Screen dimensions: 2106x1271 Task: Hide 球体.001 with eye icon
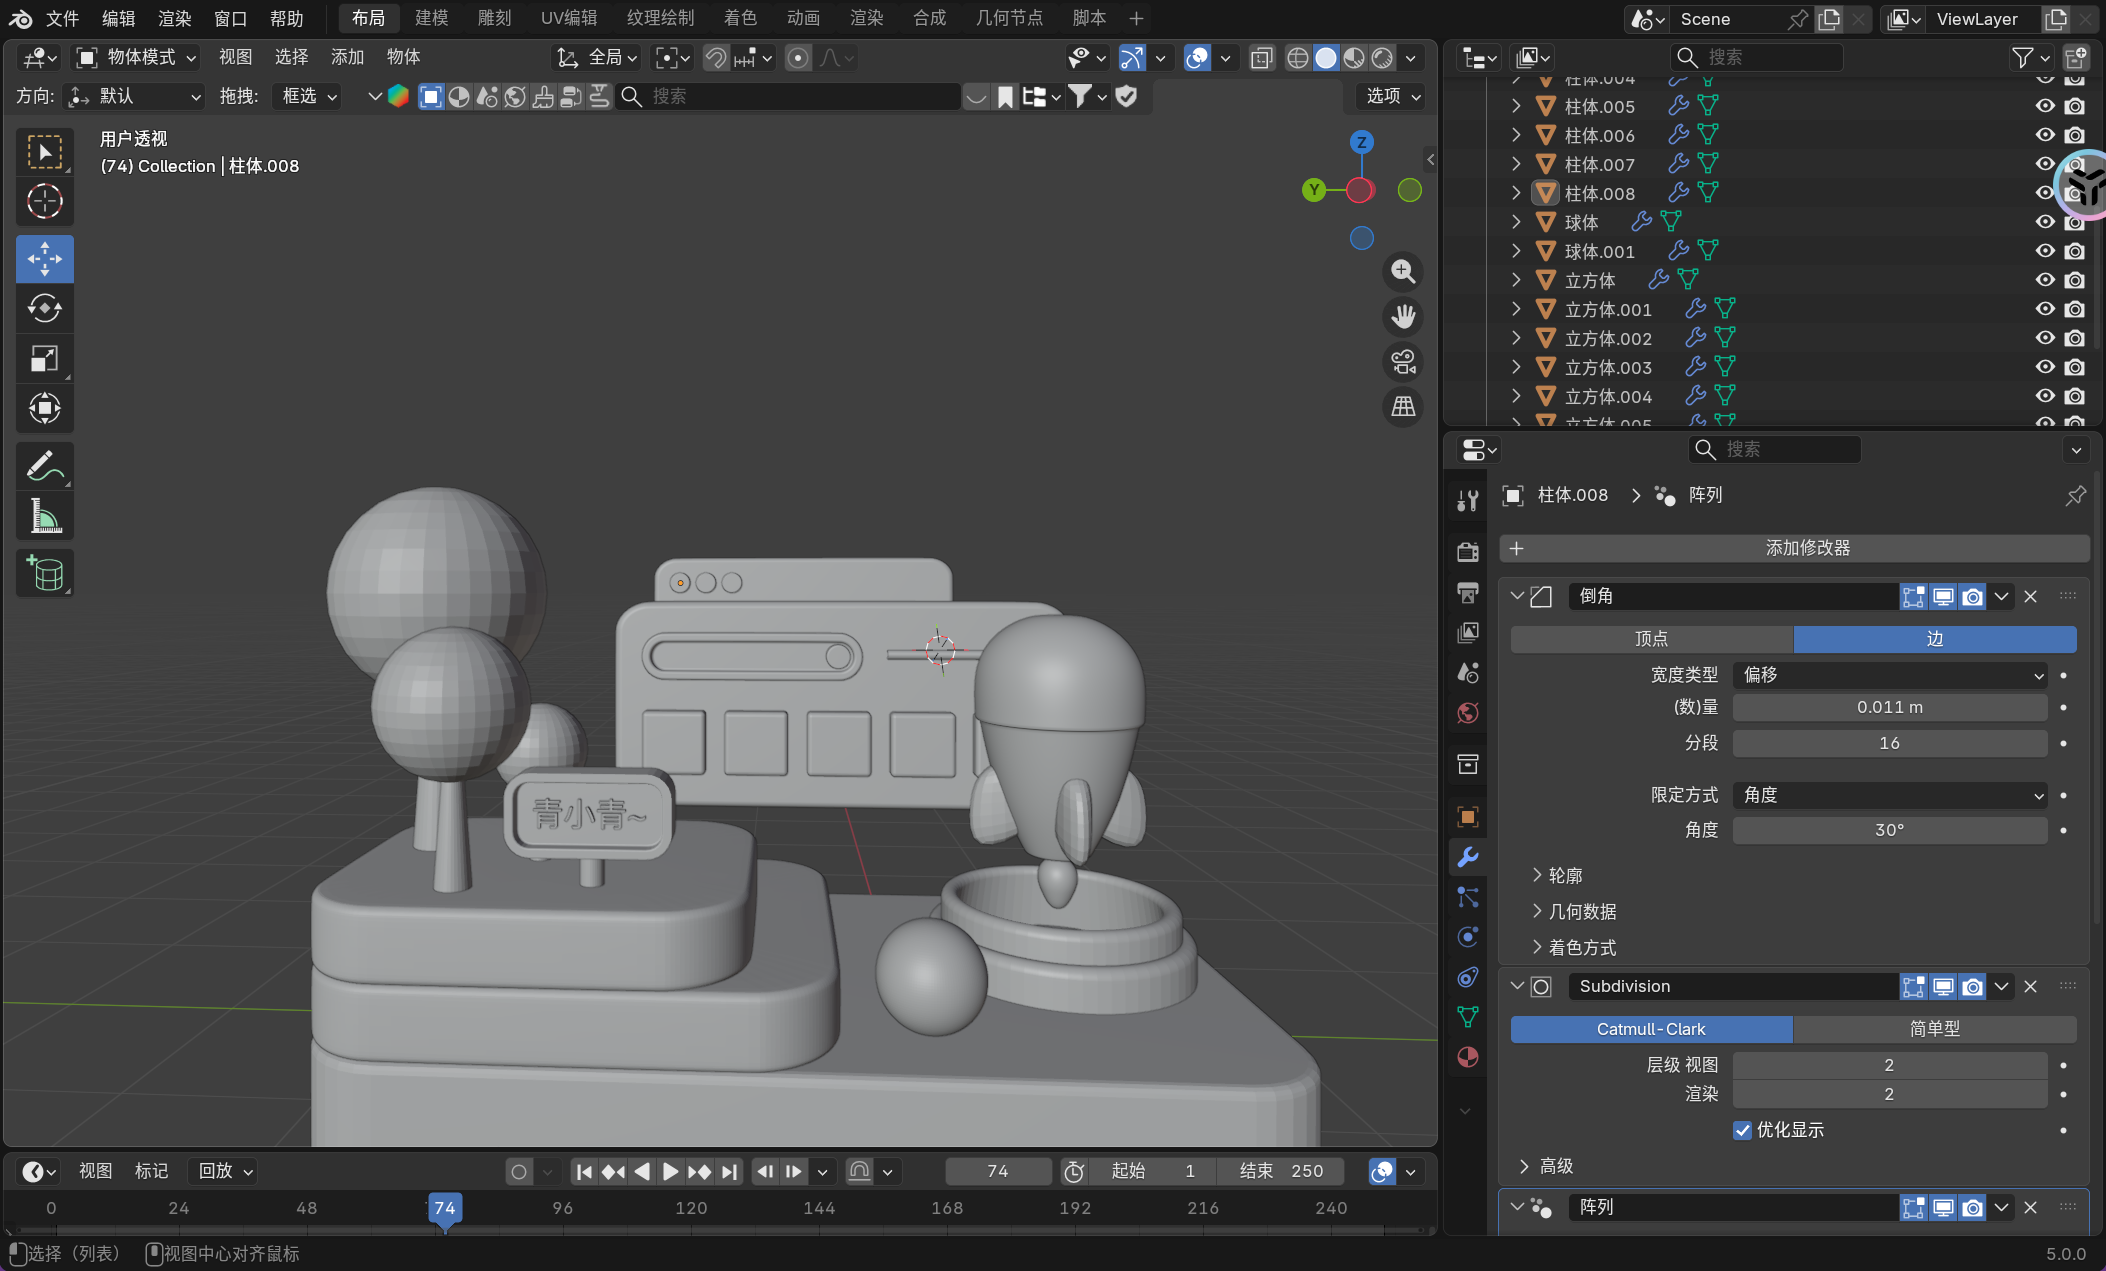pyautogui.click(x=2045, y=251)
